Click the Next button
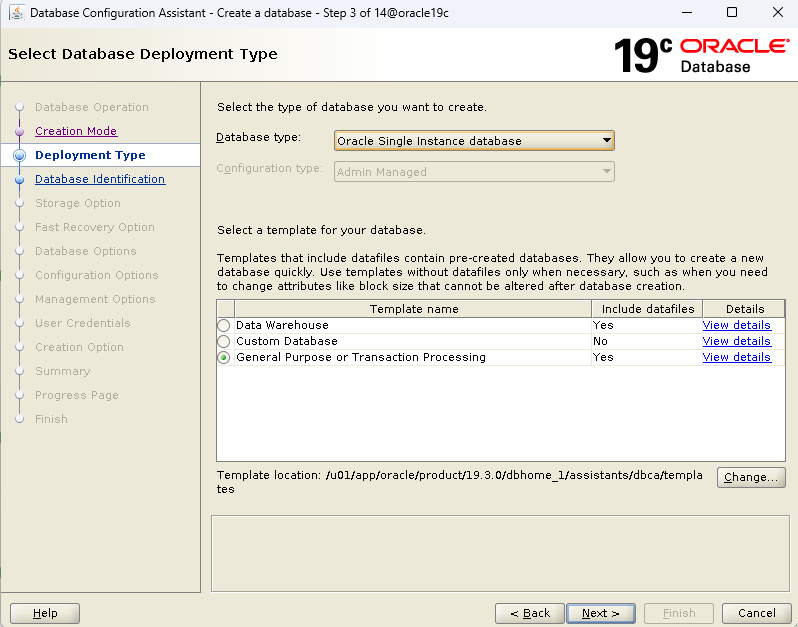This screenshot has height=627, width=798. click(x=601, y=613)
